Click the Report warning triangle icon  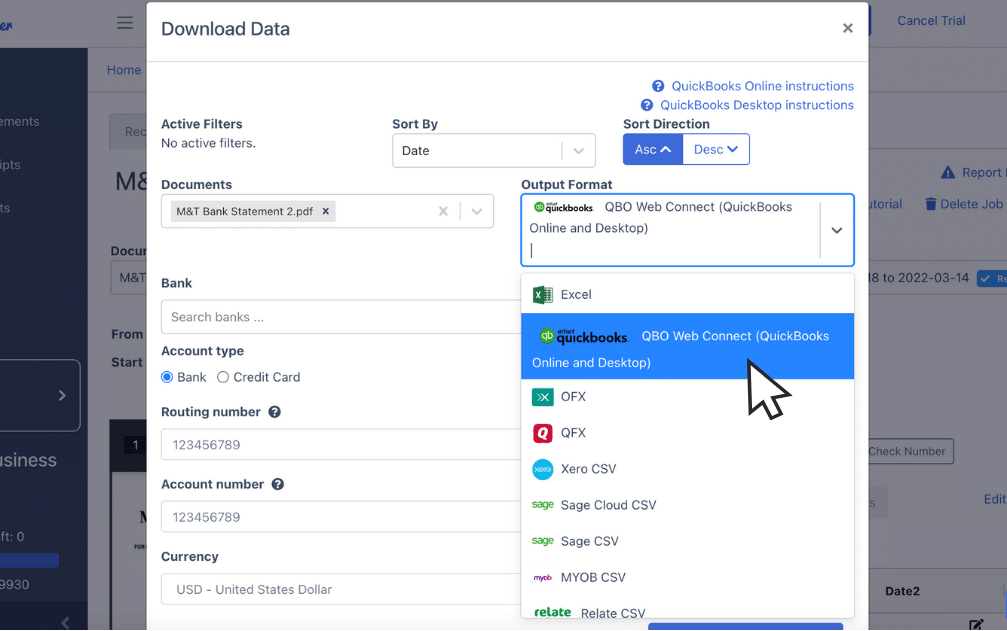click(x=948, y=172)
